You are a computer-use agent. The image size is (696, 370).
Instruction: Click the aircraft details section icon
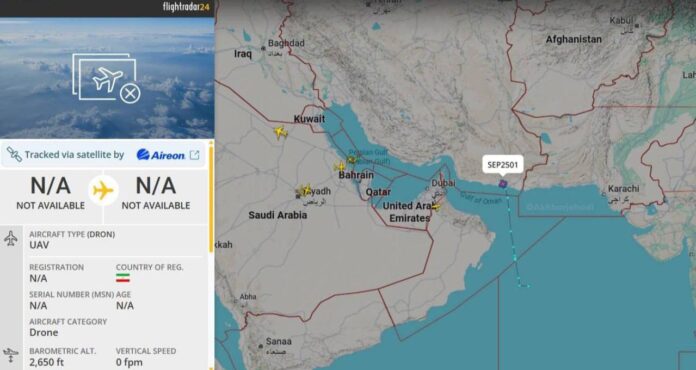tap(11, 238)
